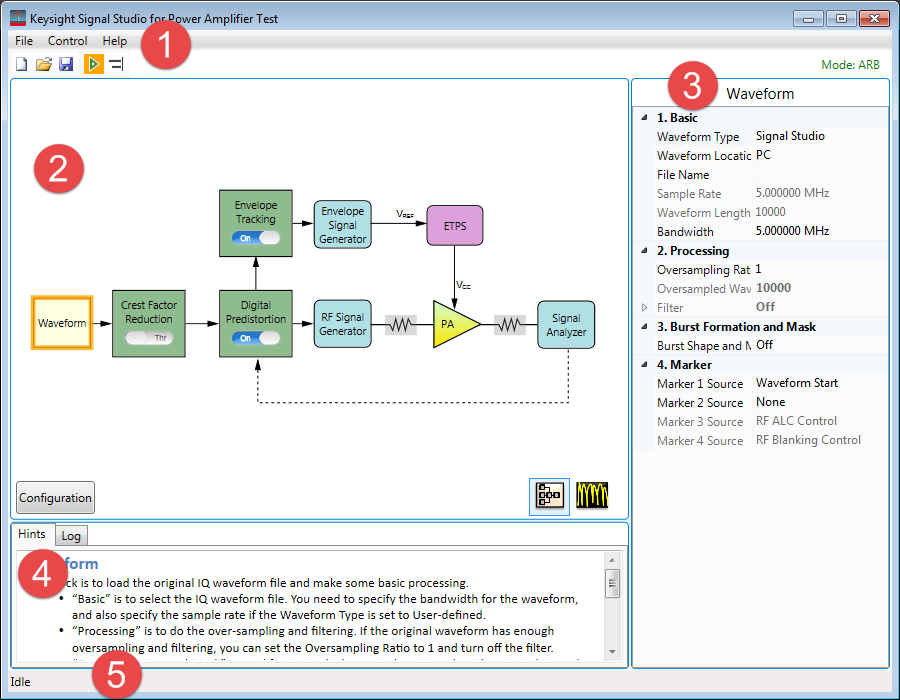The height and width of the screenshot is (700, 900).
Task: Switch to block diagram view icon
Action: (549, 496)
